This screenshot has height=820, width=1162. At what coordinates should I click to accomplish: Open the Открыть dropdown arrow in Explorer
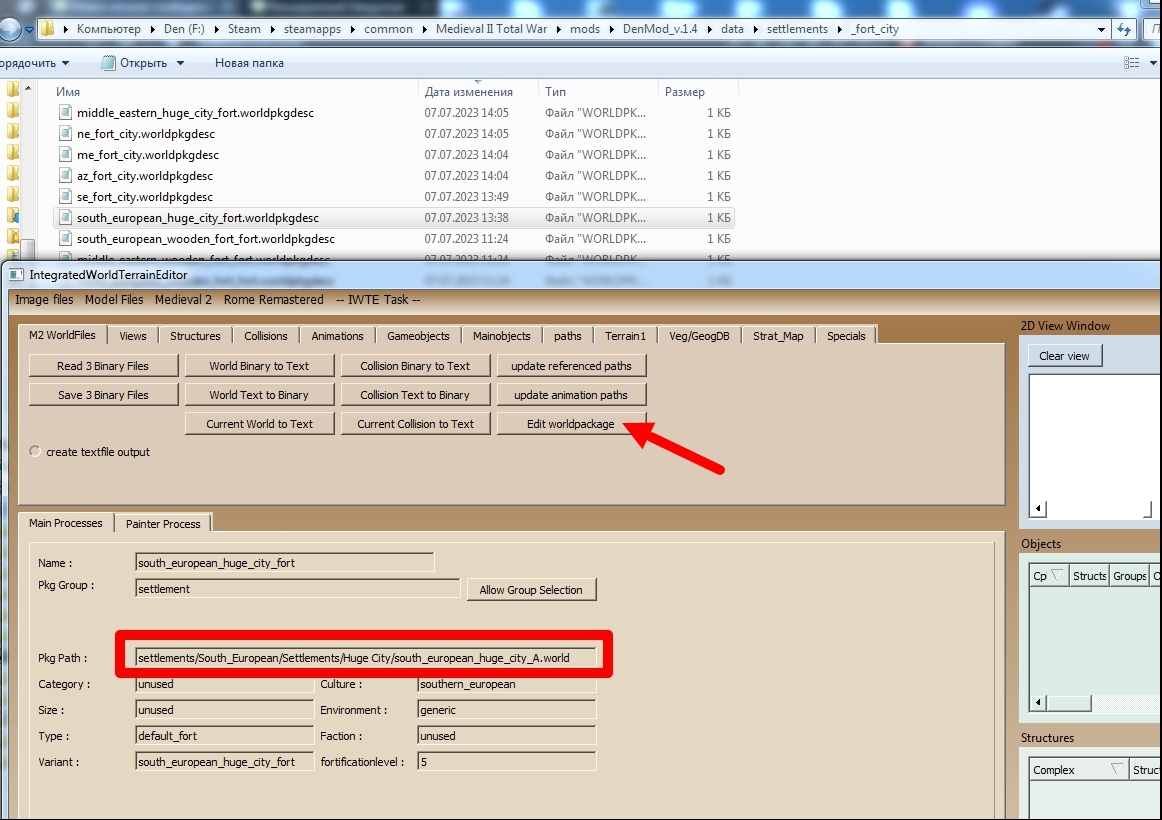click(180, 63)
